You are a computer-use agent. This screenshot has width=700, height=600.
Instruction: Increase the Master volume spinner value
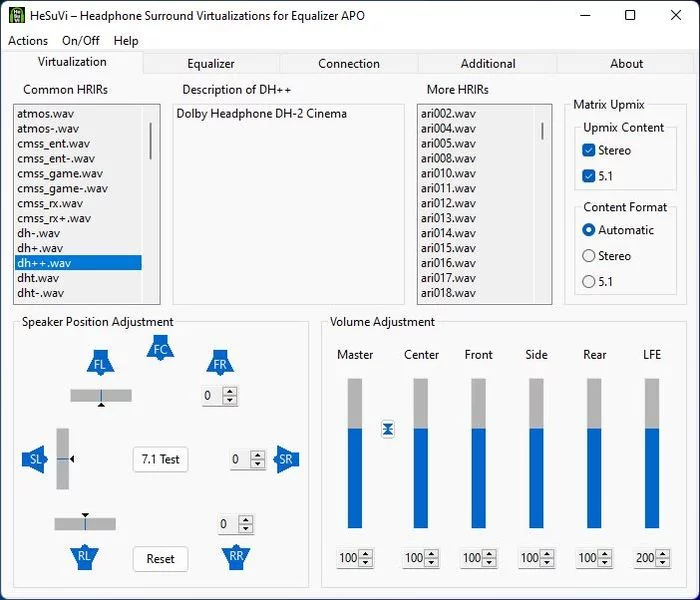pyautogui.click(x=366, y=554)
